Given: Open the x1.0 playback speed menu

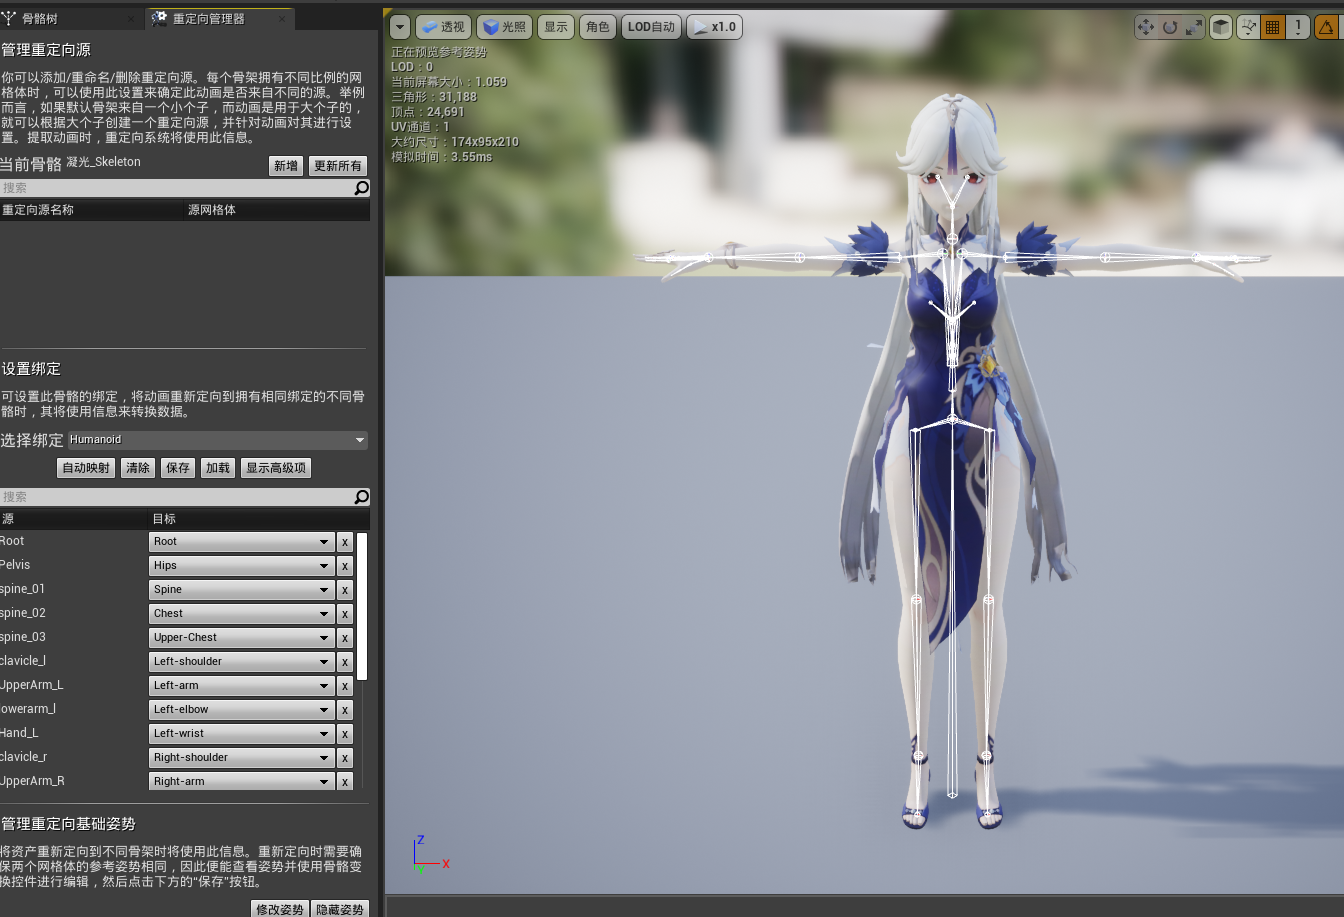Looking at the screenshot, I should 714,27.
